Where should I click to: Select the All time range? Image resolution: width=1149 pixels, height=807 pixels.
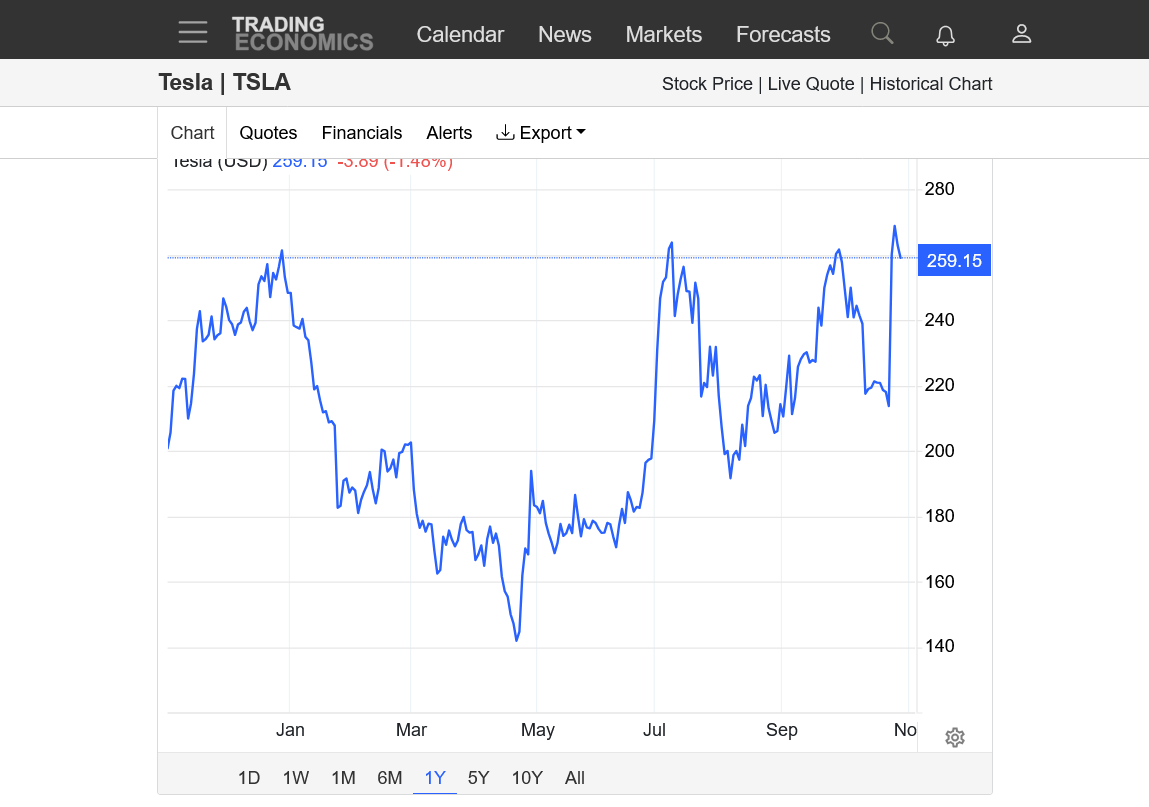pyautogui.click(x=574, y=778)
